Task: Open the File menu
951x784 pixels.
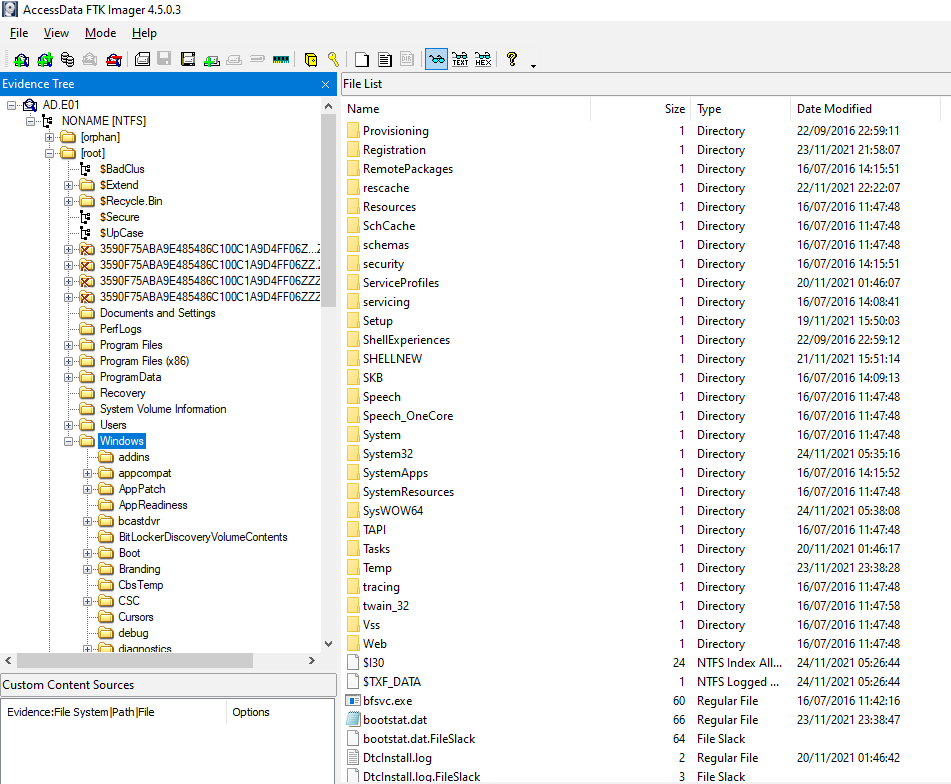Action: point(19,33)
